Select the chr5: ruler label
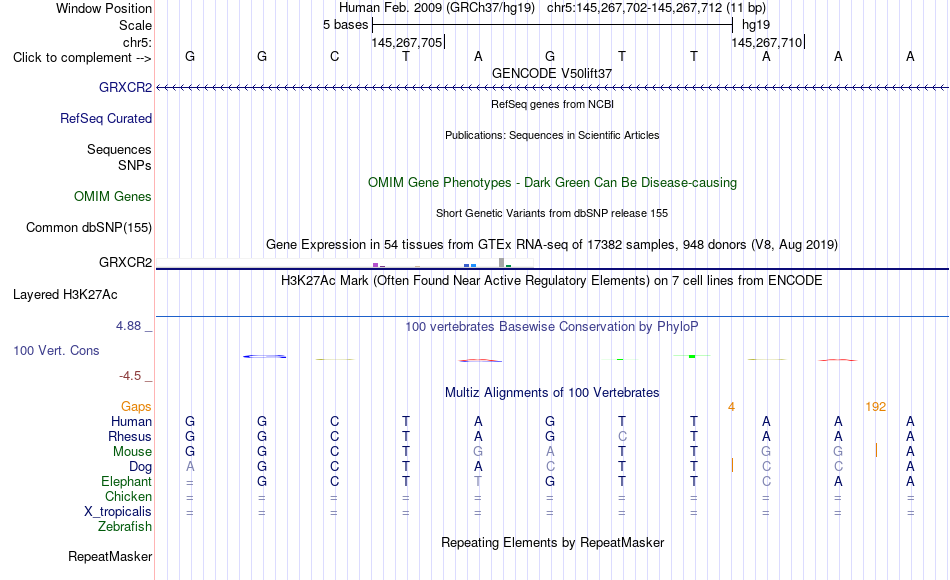 tap(138, 42)
